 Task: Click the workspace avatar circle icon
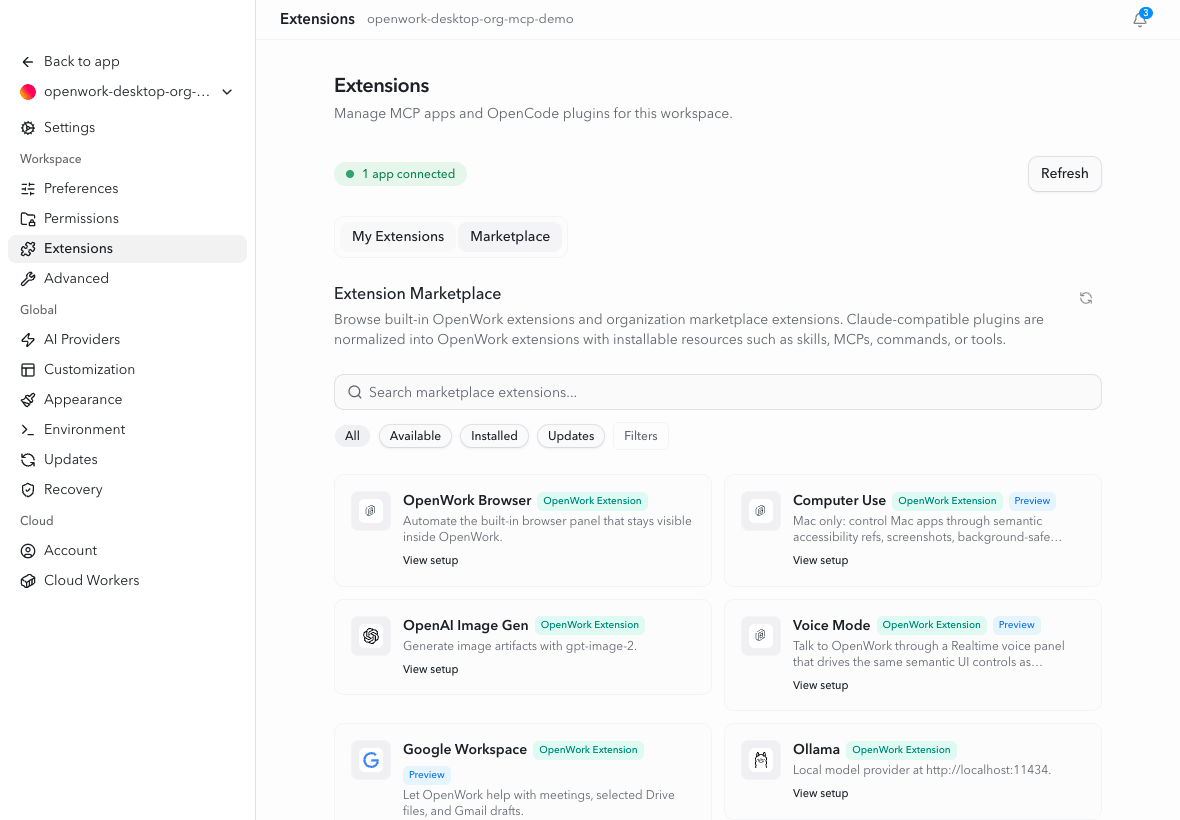tap(28, 92)
